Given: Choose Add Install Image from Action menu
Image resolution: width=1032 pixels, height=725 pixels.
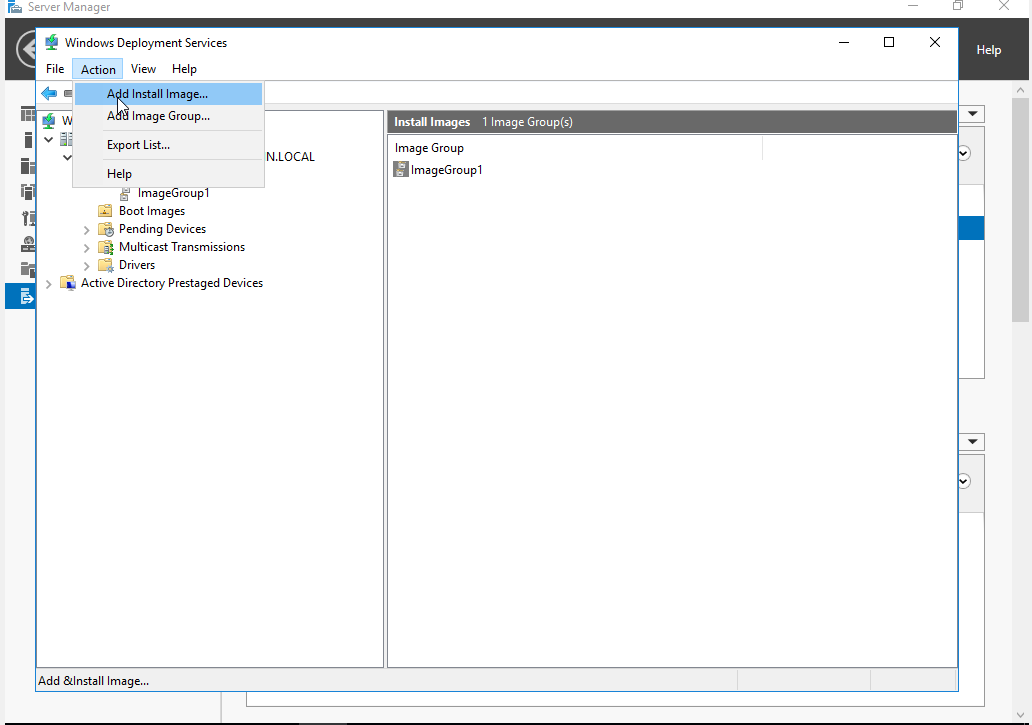Looking at the screenshot, I should (x=157, y=94).
